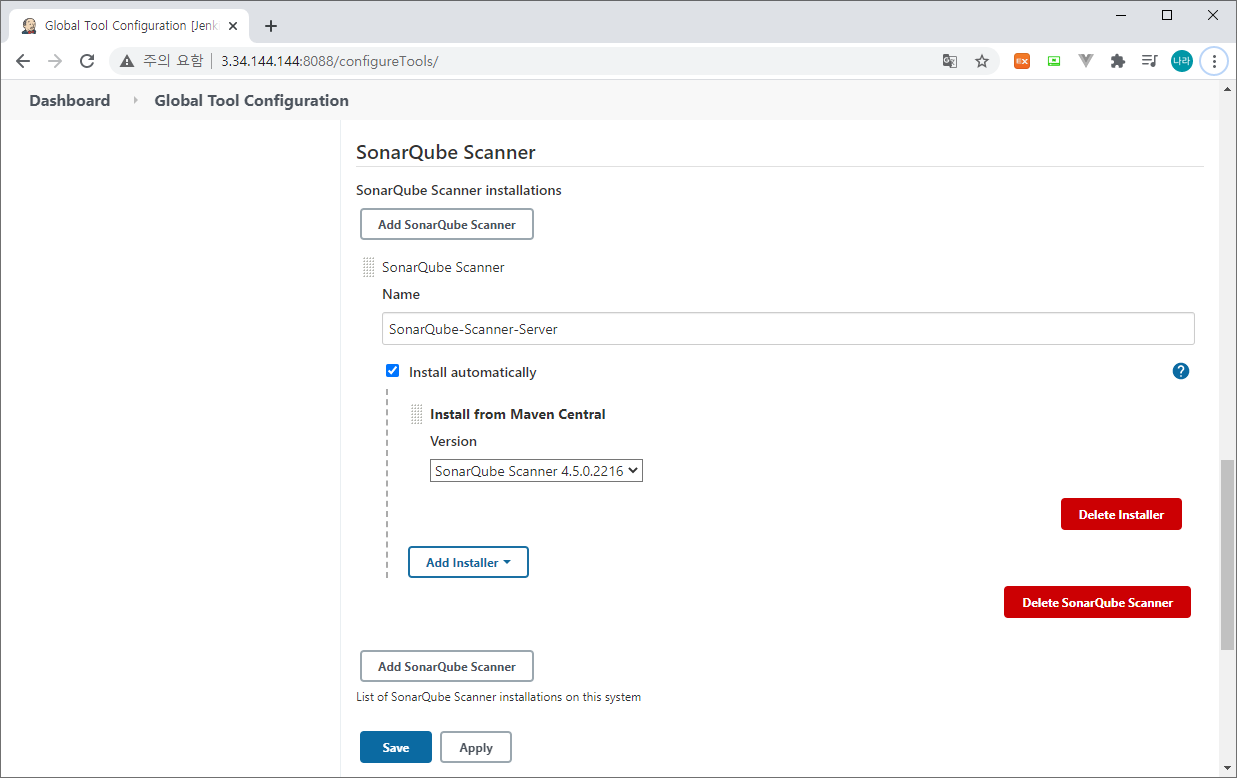Click the browser back arrow

[x=23, y=61]
